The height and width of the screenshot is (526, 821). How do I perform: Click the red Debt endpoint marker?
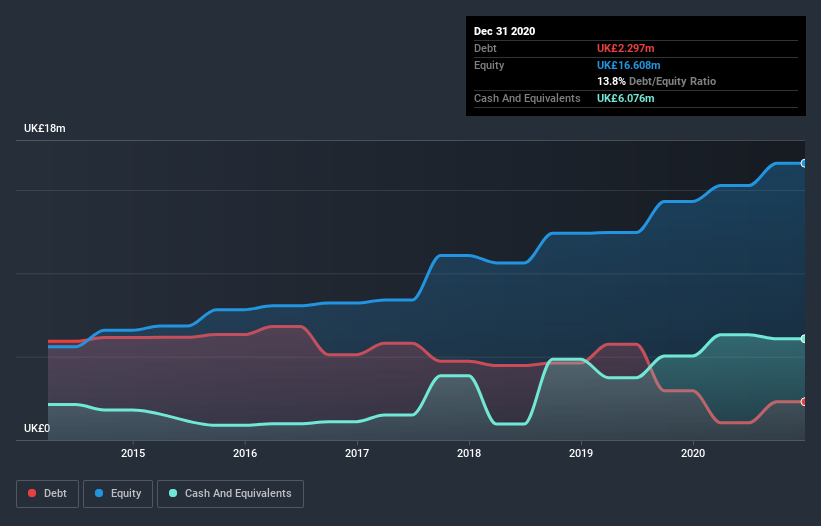804,401
